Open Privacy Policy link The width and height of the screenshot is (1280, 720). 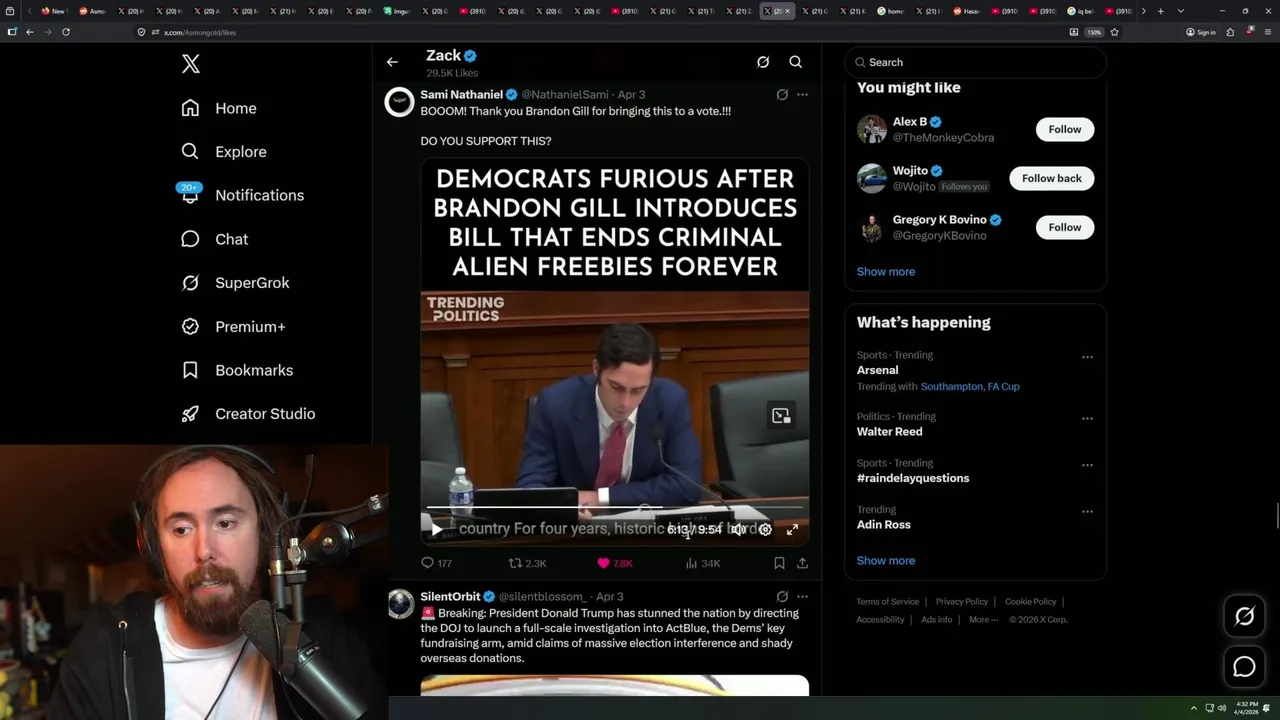coord(962,602)
